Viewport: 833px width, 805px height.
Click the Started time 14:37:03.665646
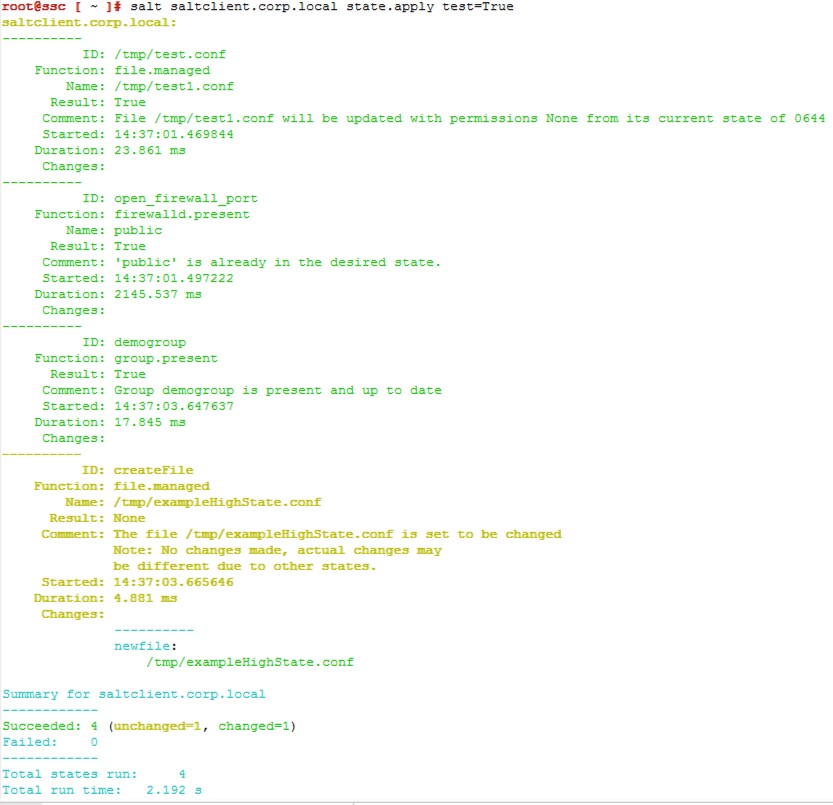173,582
